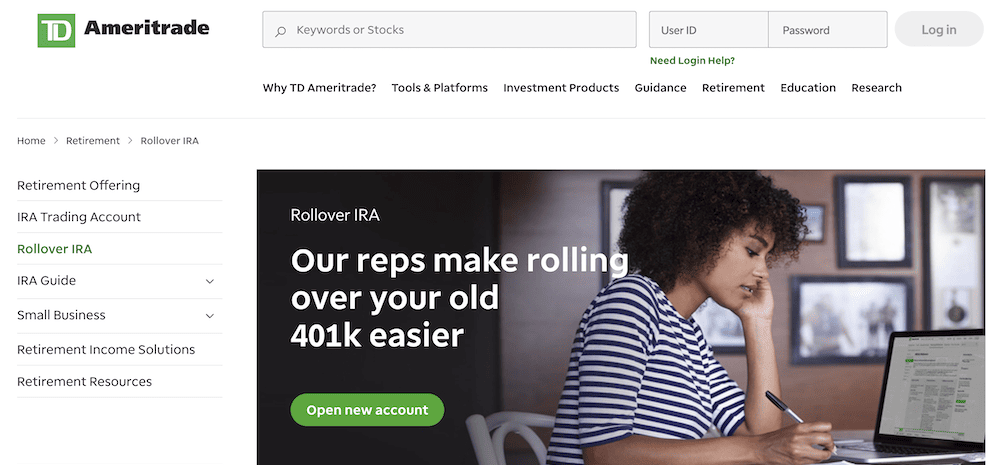1000x465 pixels.
Task: Click the Log in button
Action: 938,30
